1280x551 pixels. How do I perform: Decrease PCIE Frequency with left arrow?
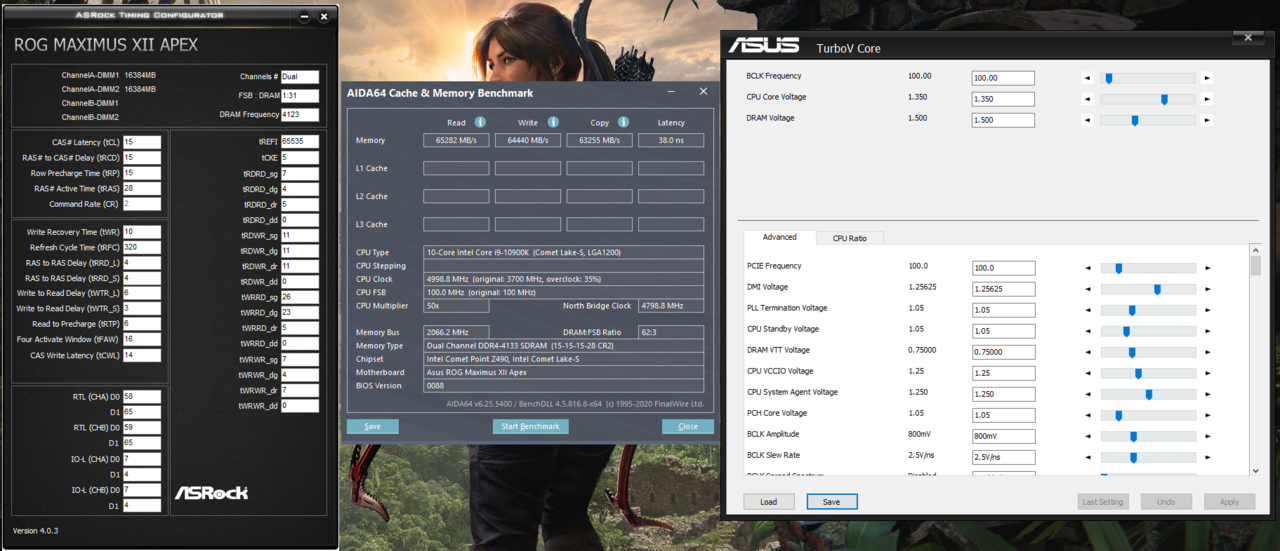pos(1088,268)
